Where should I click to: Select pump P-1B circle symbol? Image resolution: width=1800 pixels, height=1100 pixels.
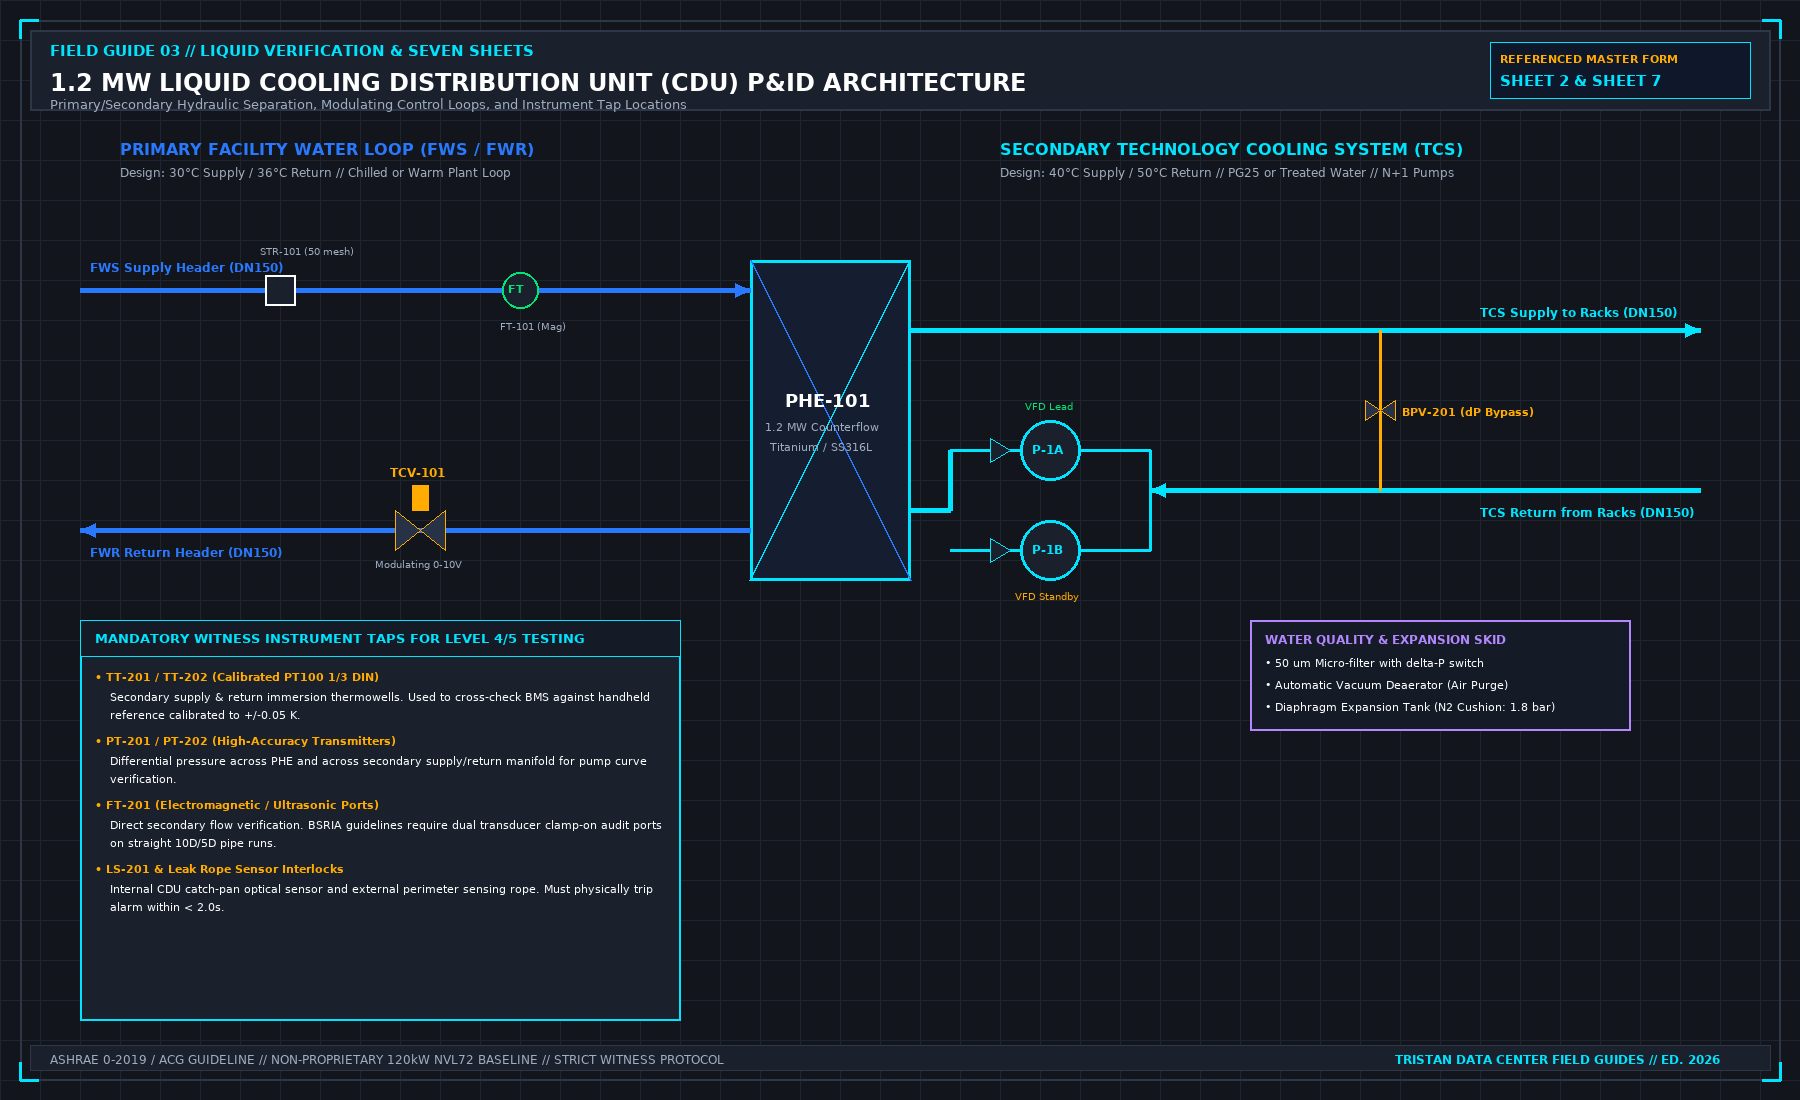click(1050, 550)
